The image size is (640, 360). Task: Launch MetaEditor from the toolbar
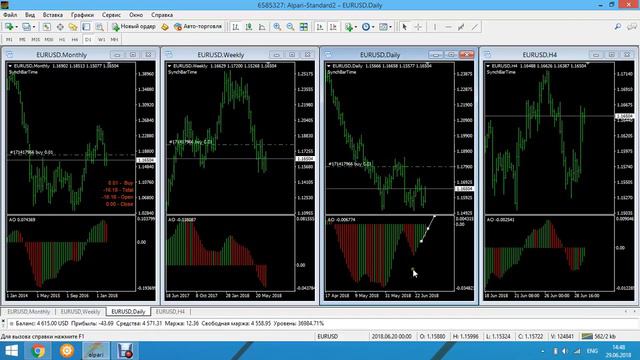(164, 27)
